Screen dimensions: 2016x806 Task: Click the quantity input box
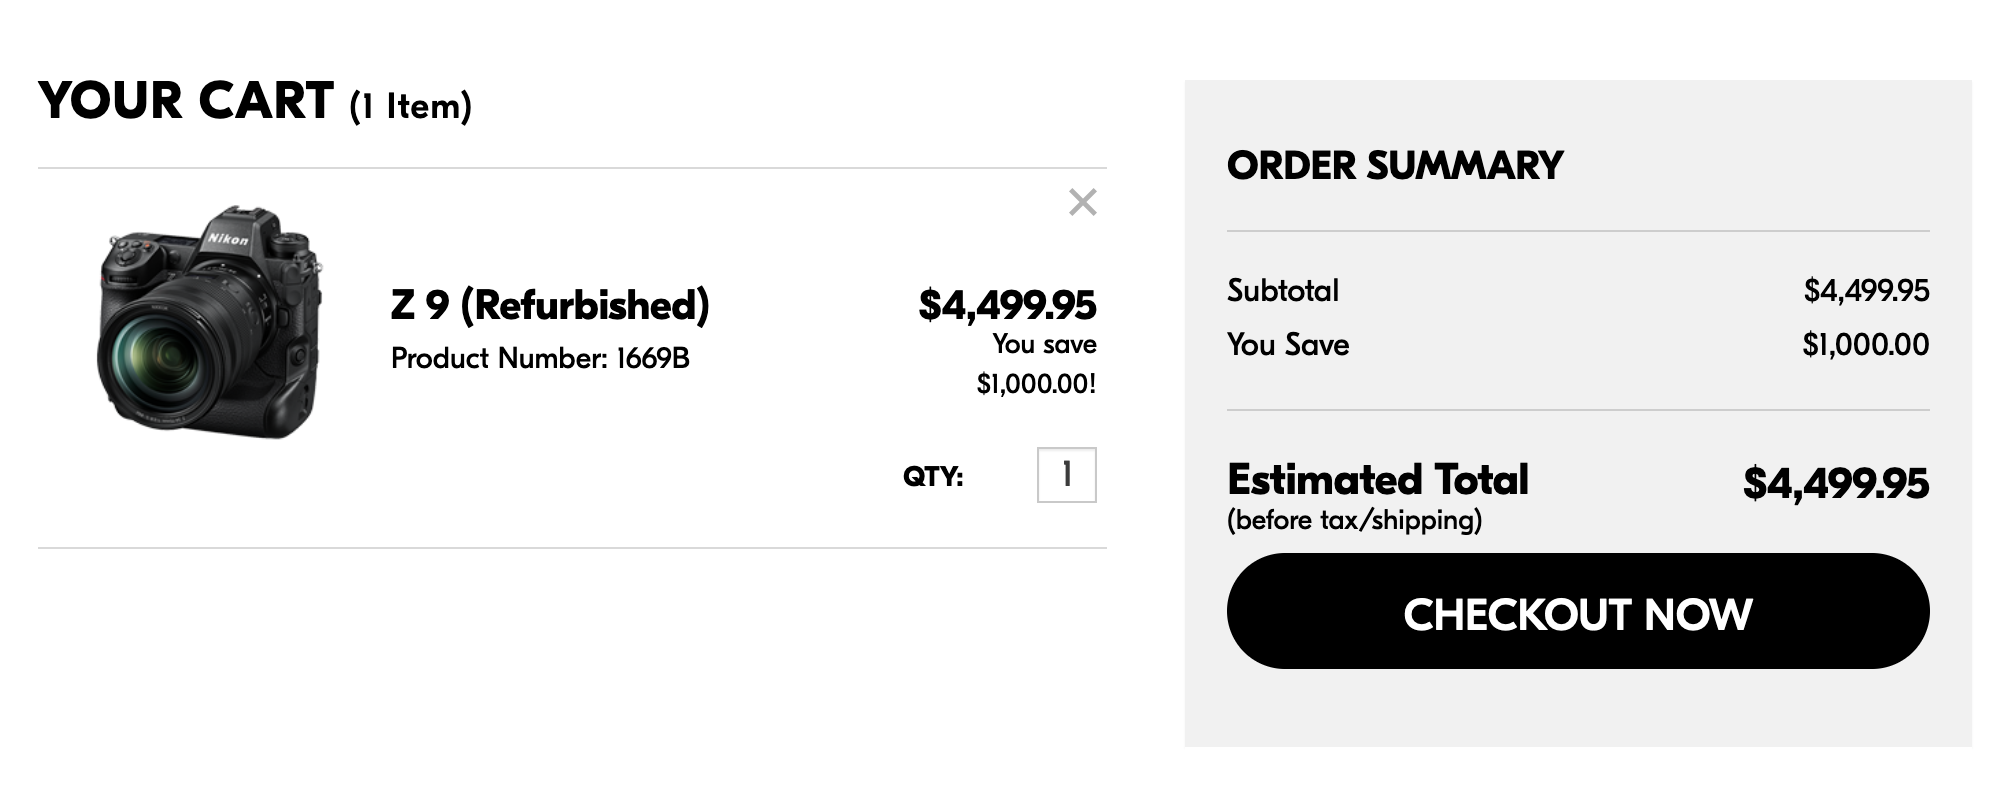1066,475
